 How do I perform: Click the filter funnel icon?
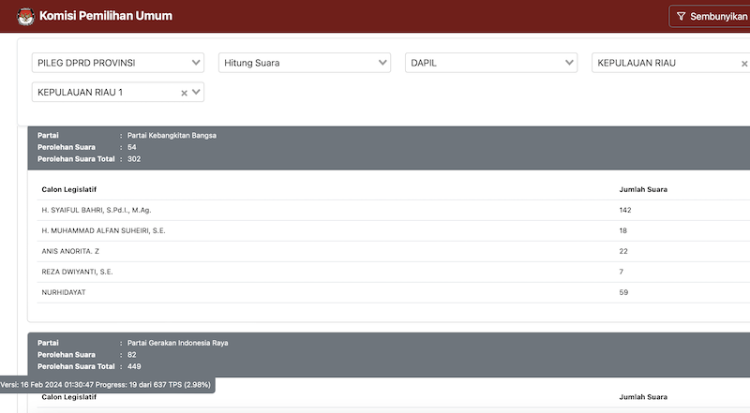681,16
